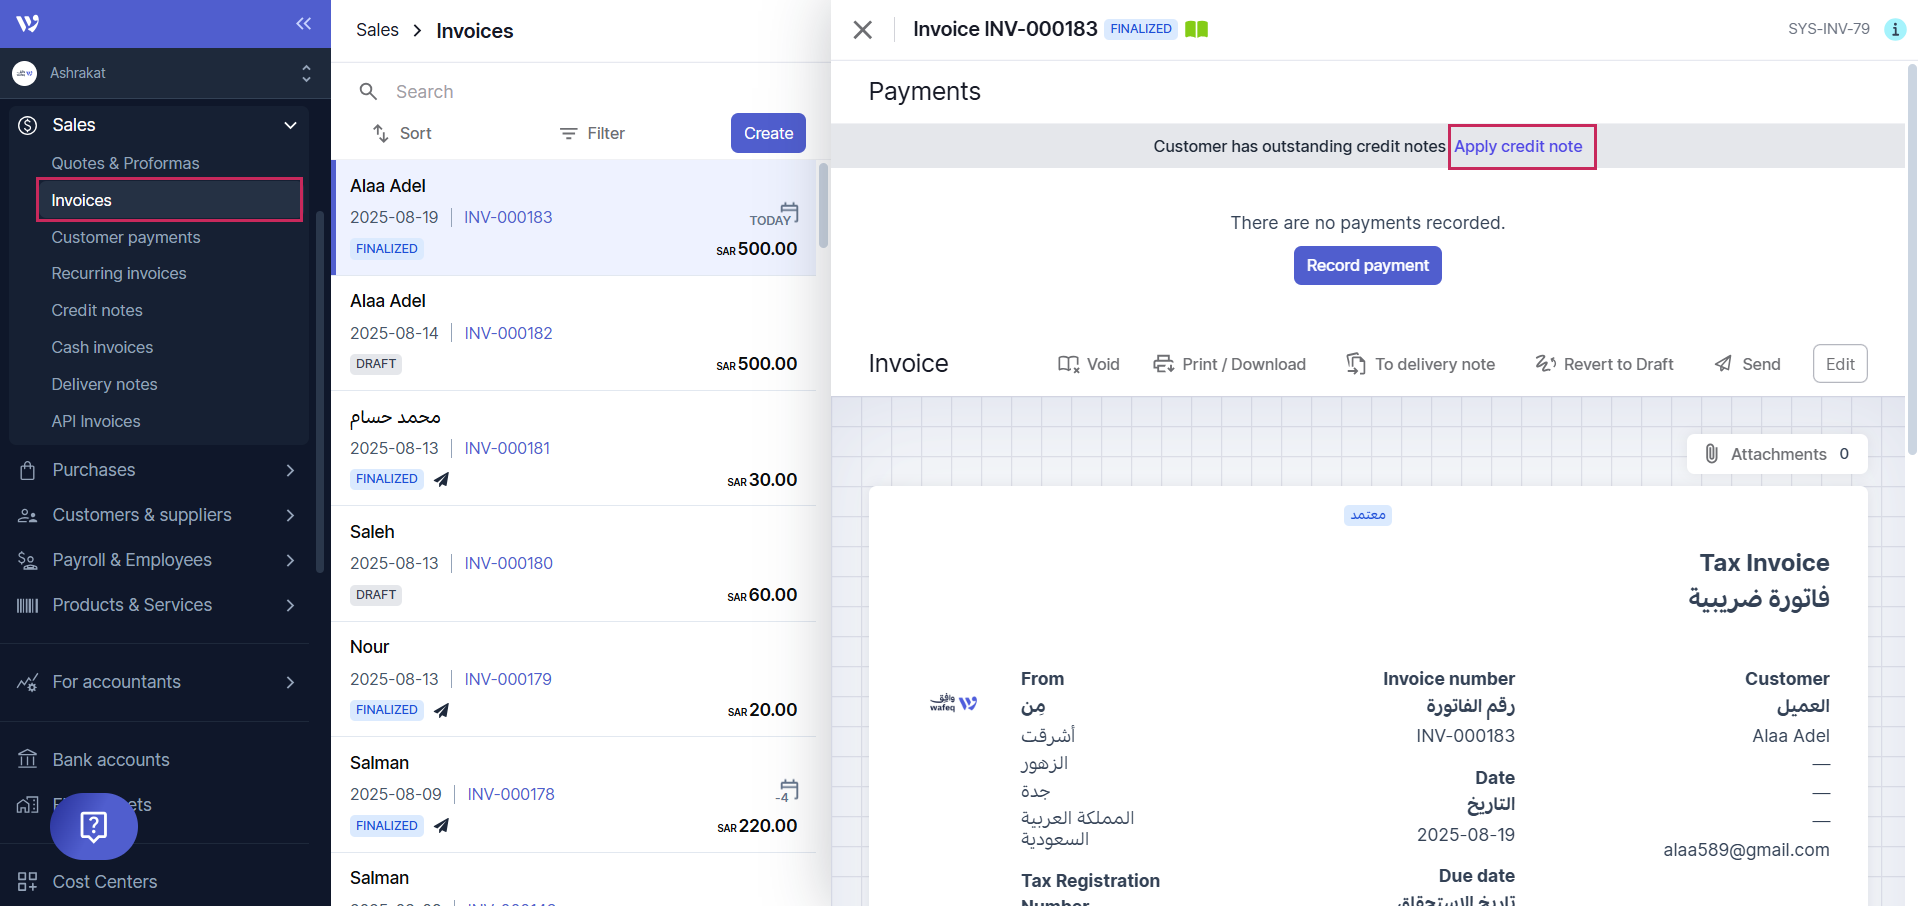This screenshot has width=1918, height=906.
Task: Close the invoice detail panel
Action: click(862, 30)
